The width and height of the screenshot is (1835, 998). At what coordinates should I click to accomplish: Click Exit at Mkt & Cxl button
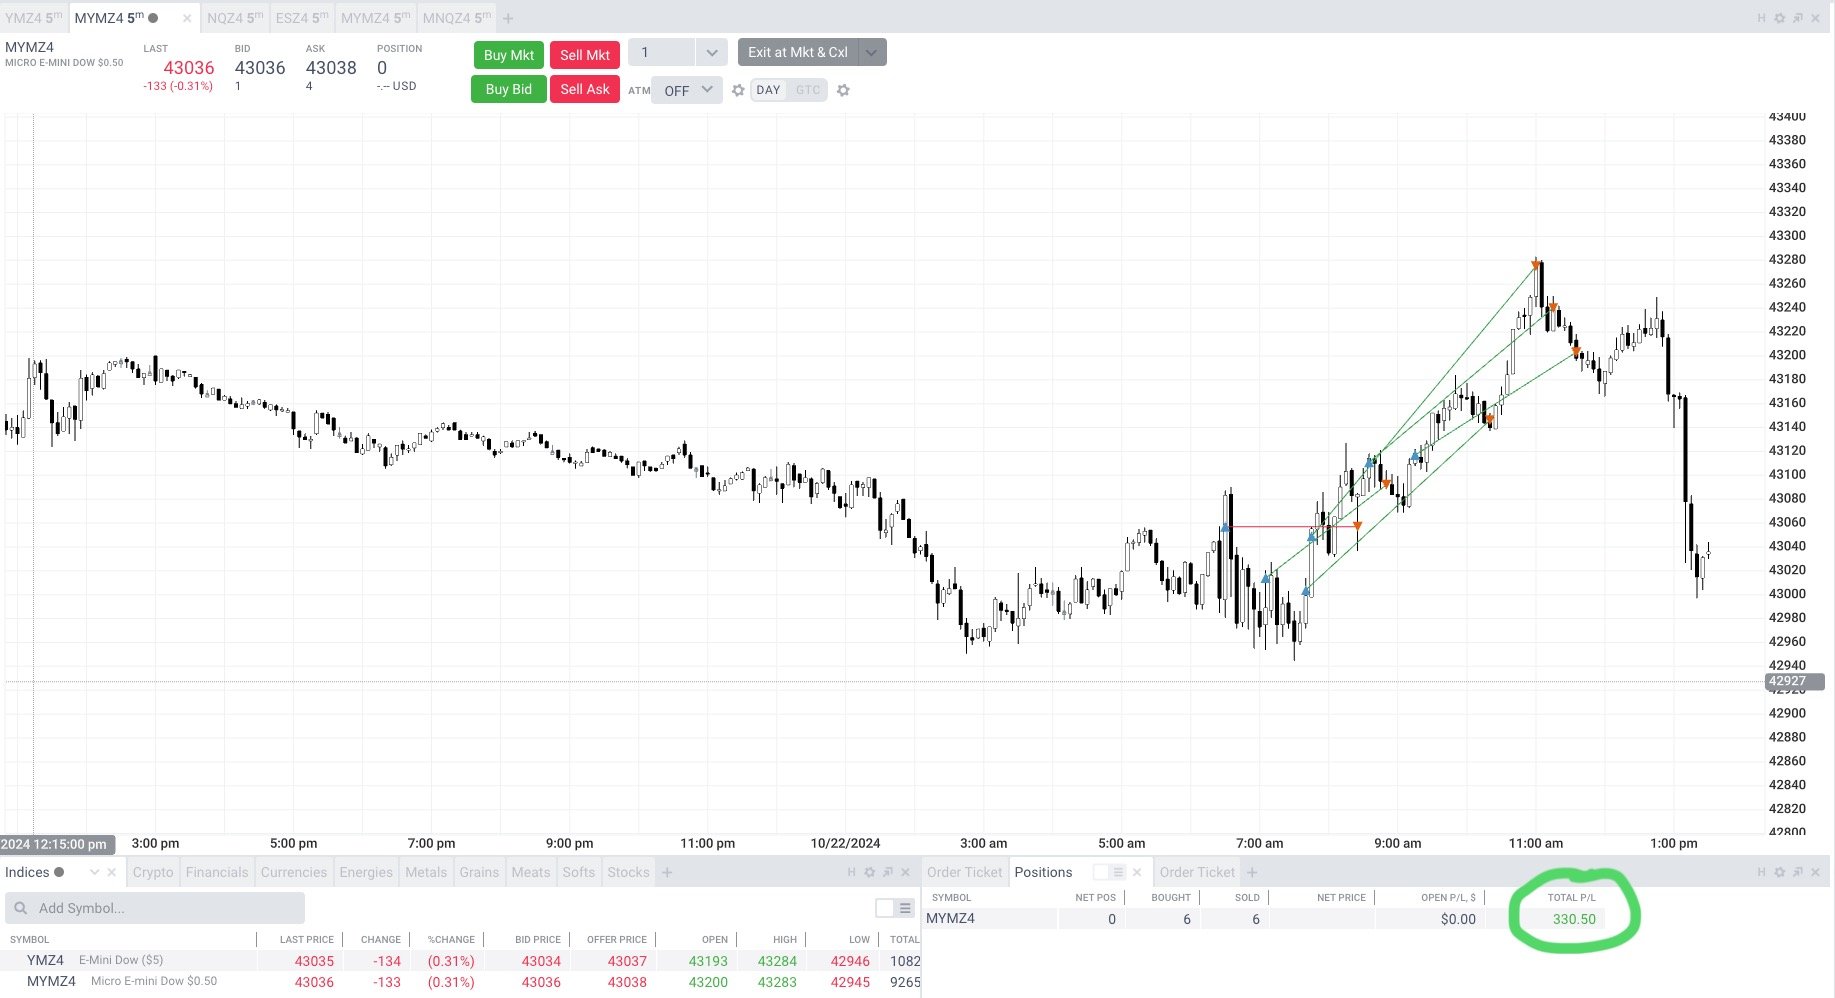coord(798,52)
